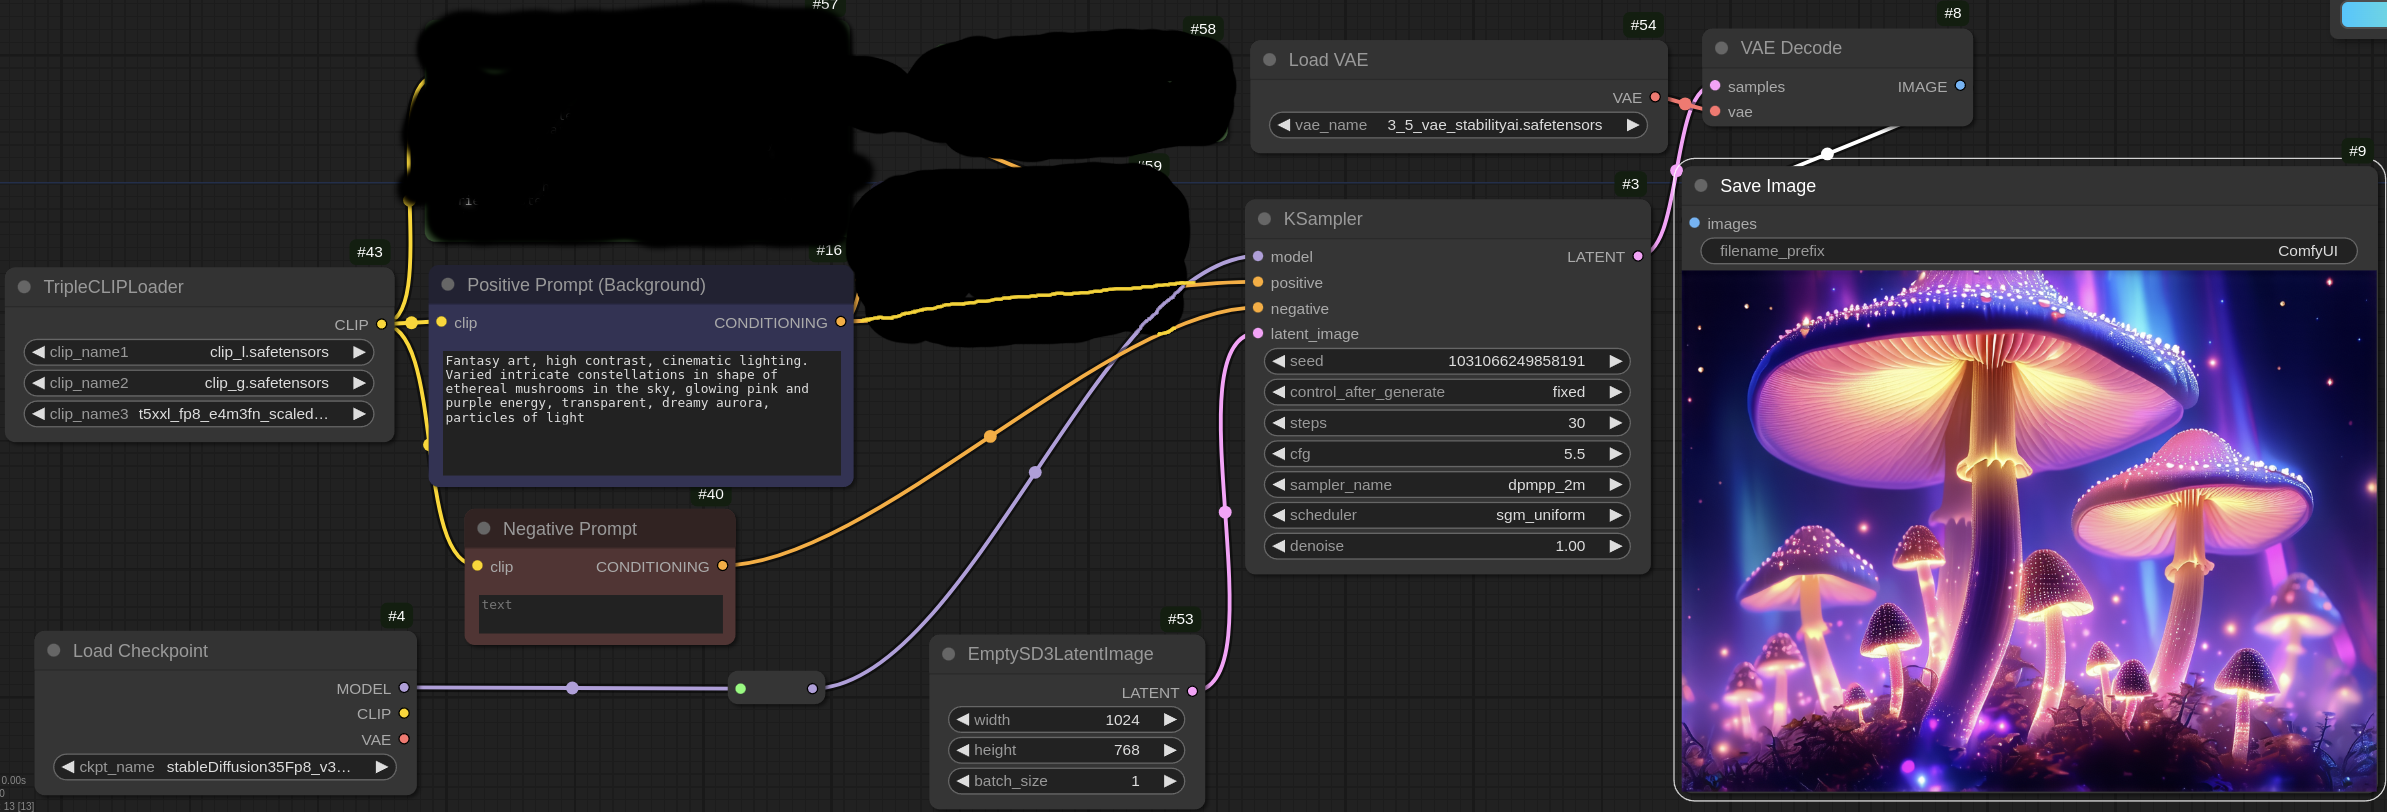Increment the width value in EmptySD3LatentImage
2387x812 pixels.
(x=1169, y=720)
